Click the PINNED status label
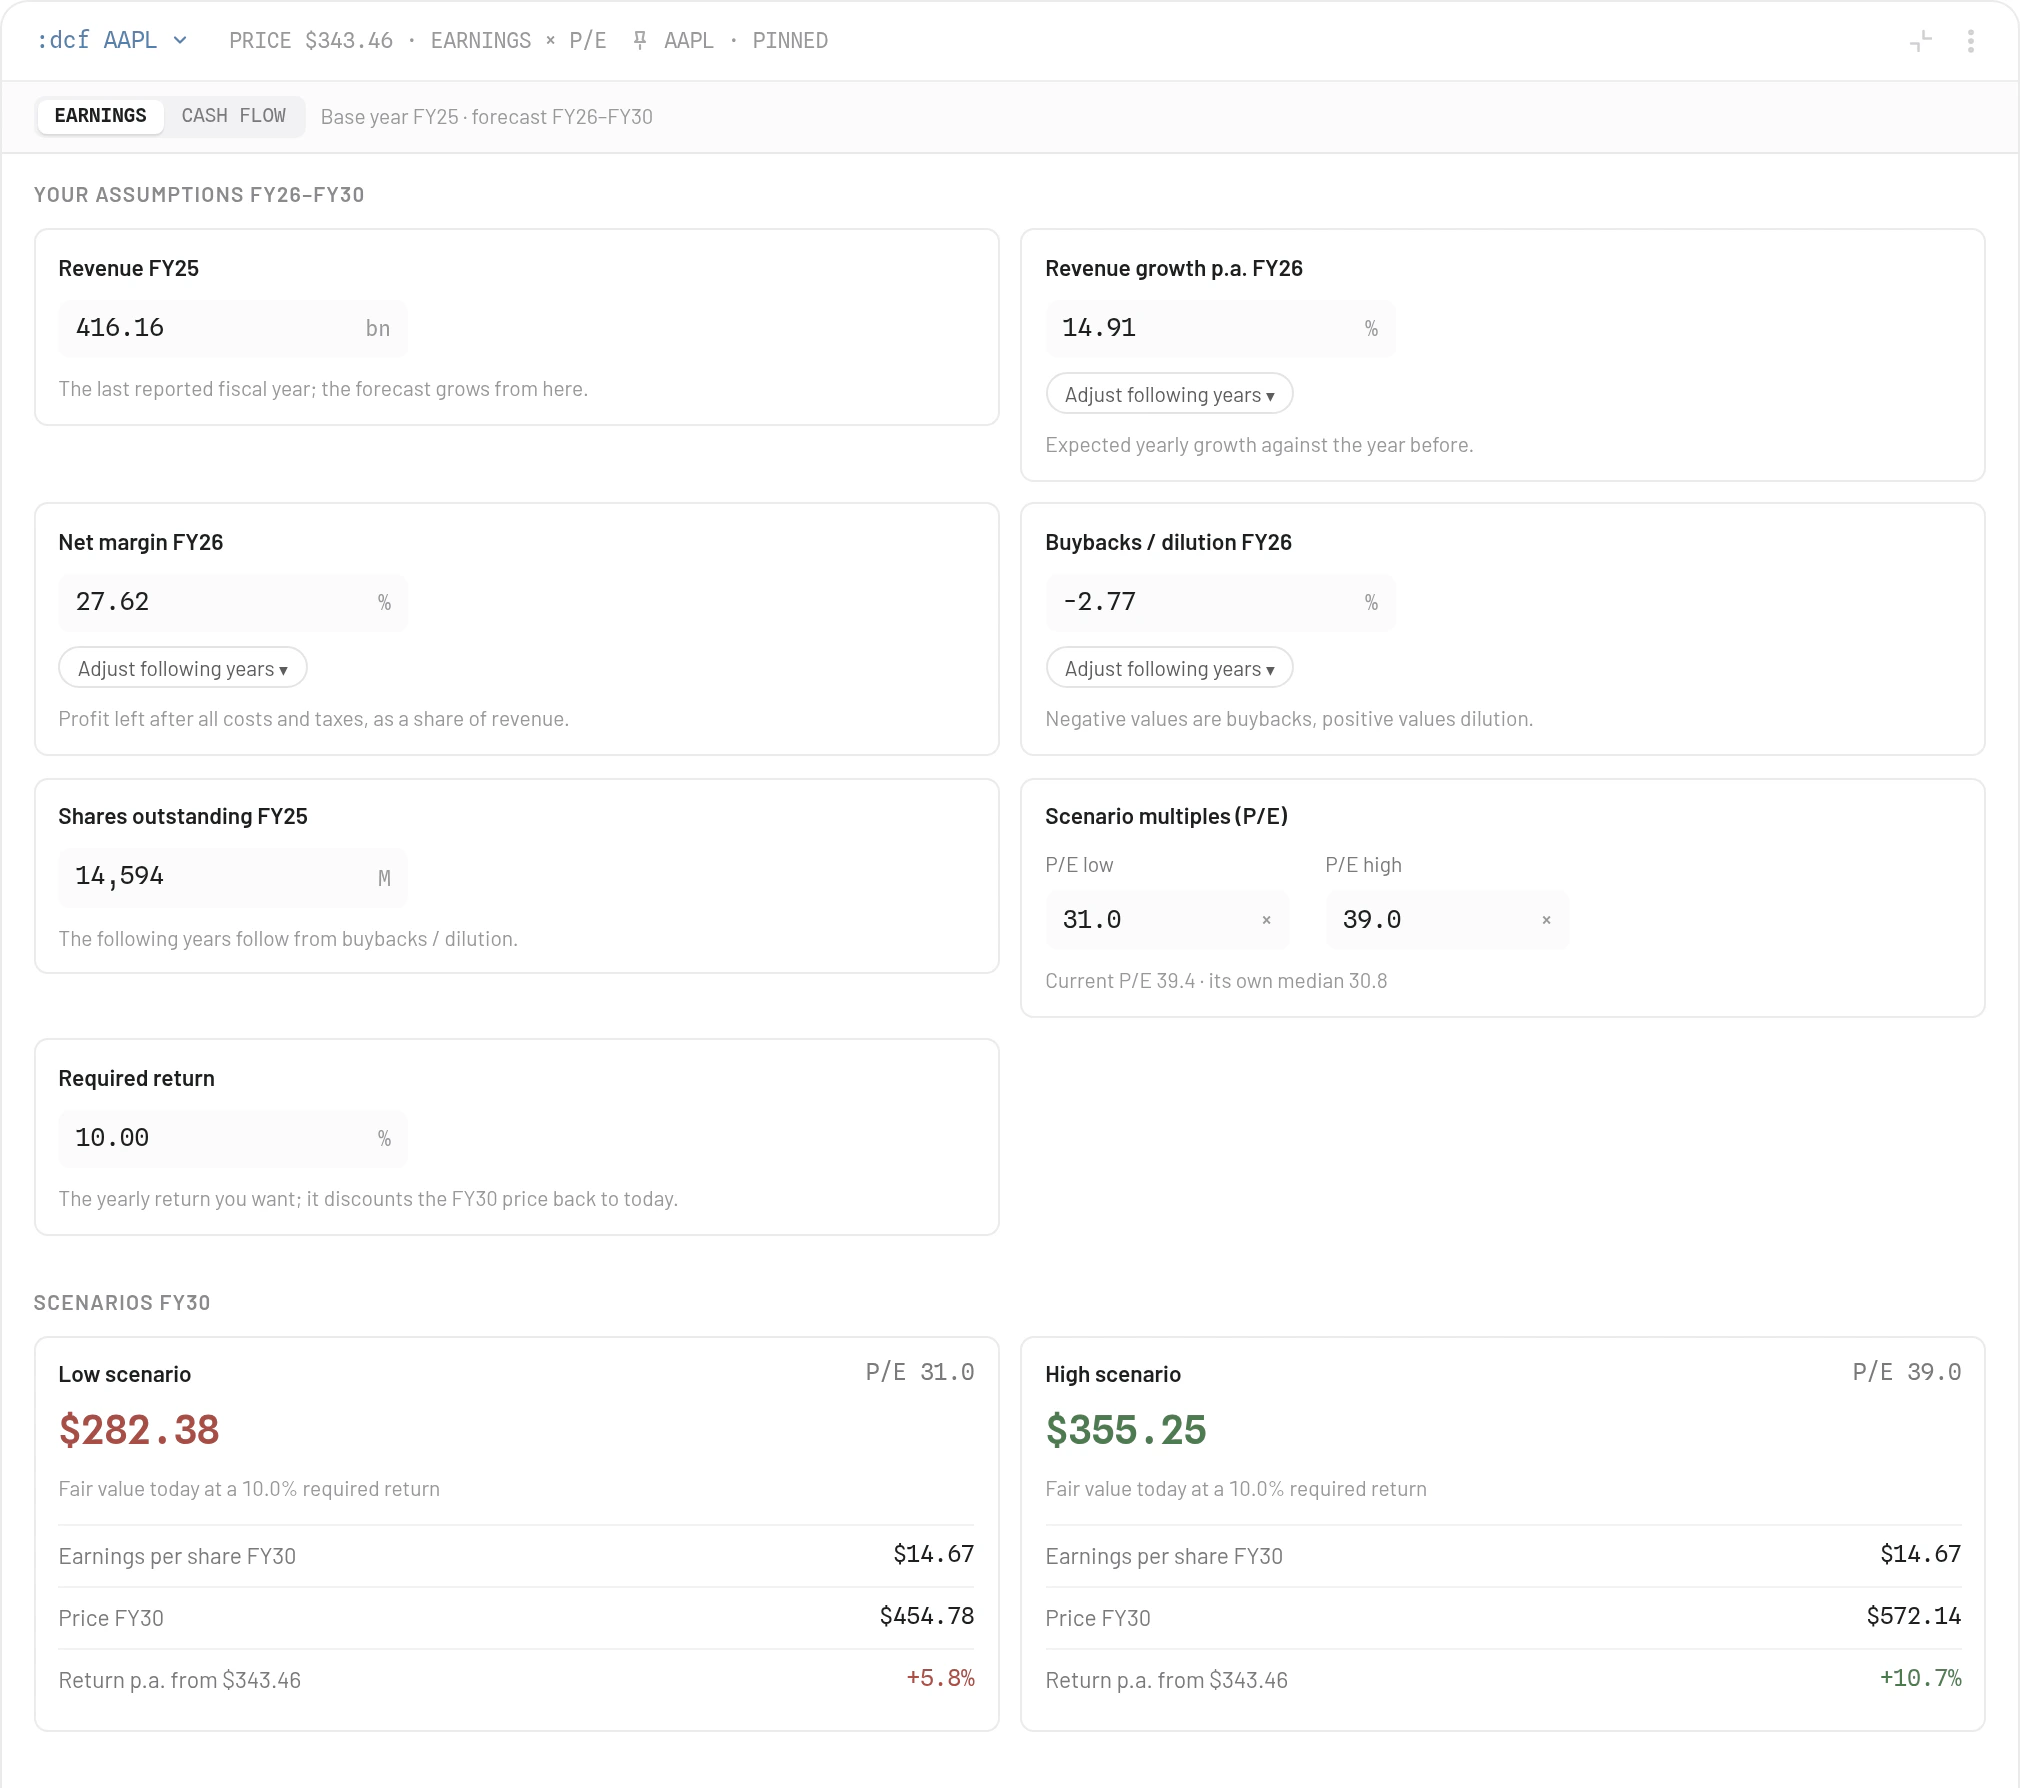The width and height of the screenshot is (2020, 1788). tap(790, 41)
